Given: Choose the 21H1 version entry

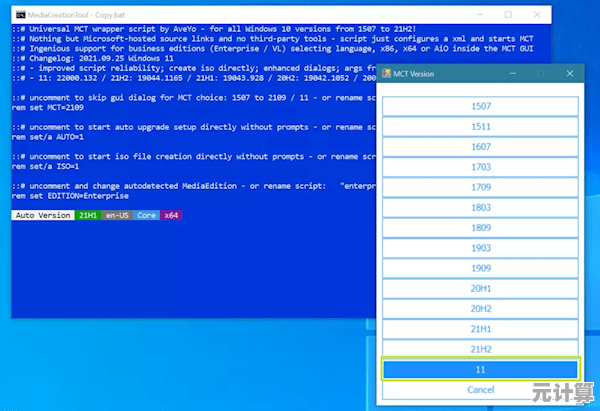Looking at the screenshot, I should (480, 328).
